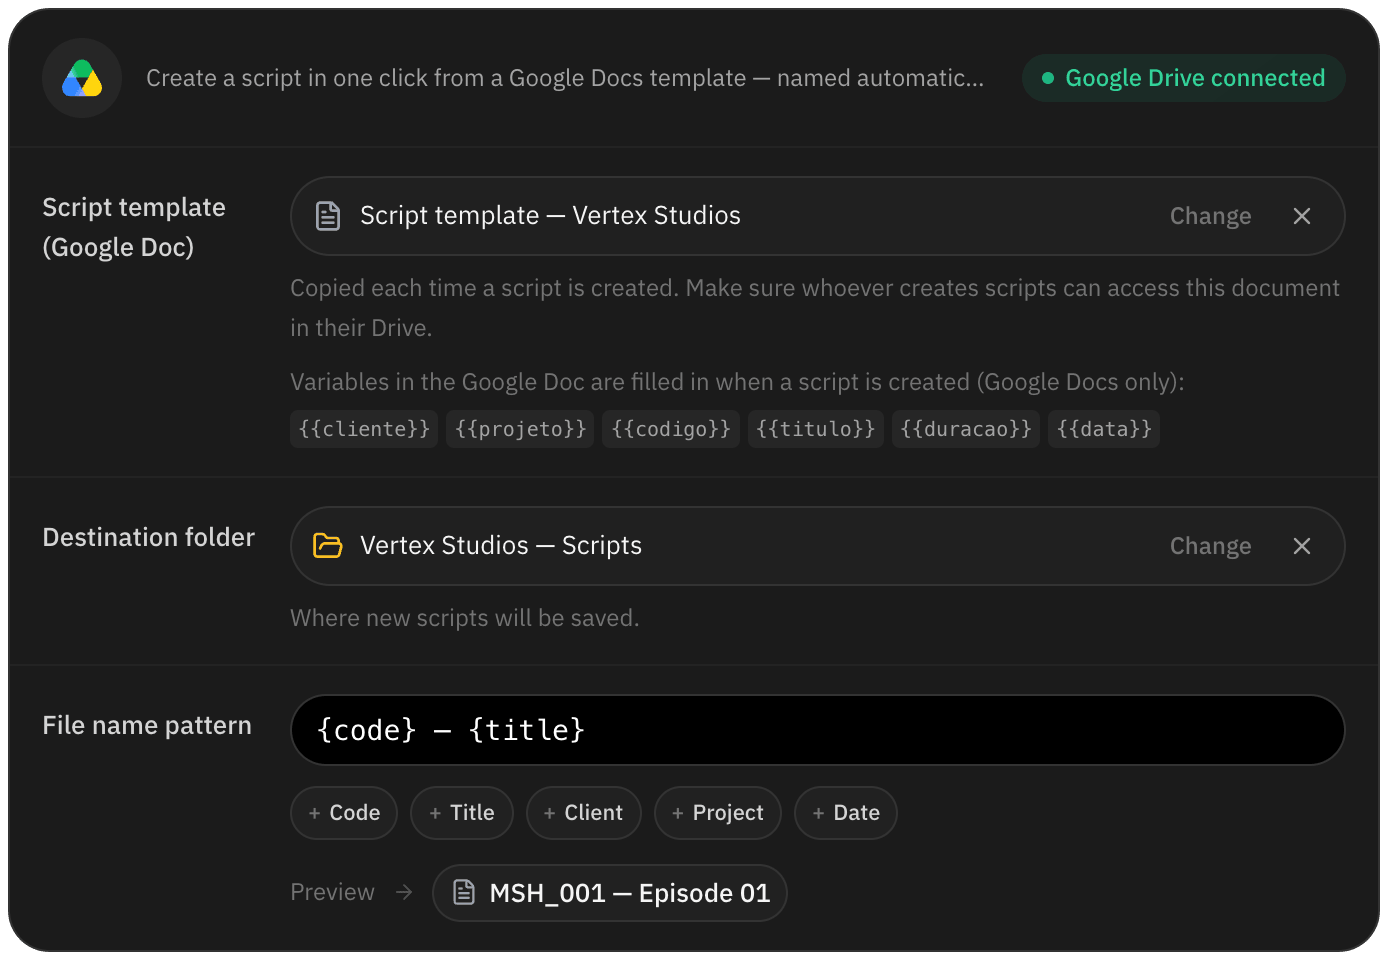The image size is (1388, 960).
Task: Click the {{cliente}} variable chip
Action: tap(364, 429)
